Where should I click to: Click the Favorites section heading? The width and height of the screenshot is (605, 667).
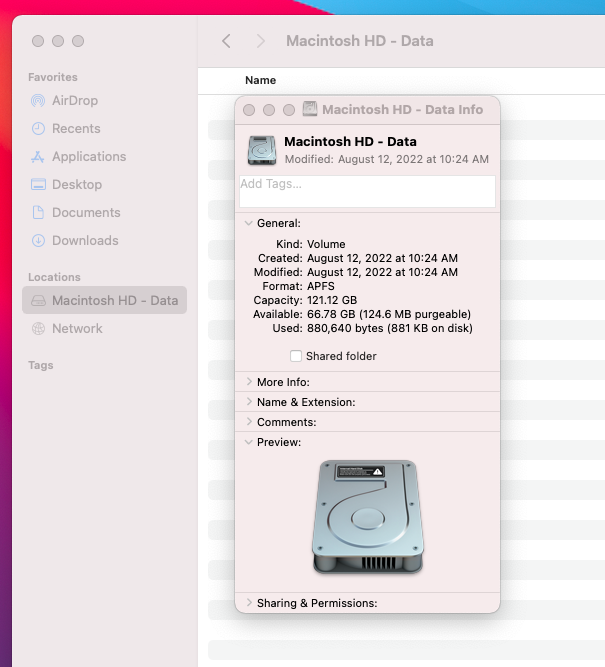(53, 77)
